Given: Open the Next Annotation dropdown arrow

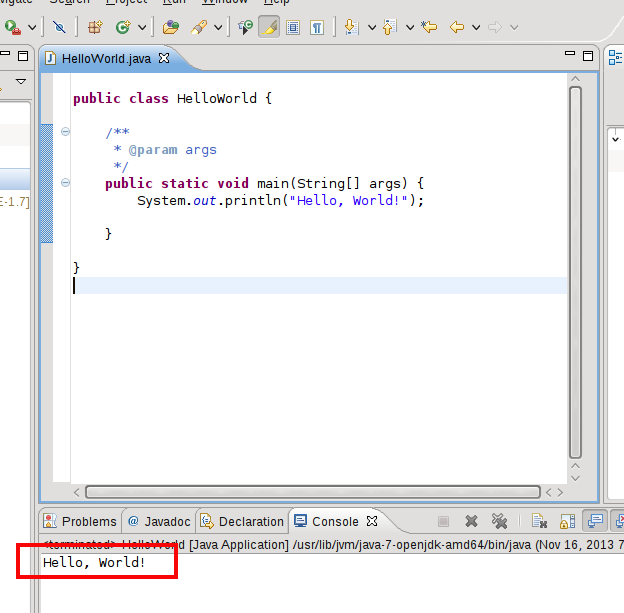Looking at the screenshot, I should coord(372,27).
